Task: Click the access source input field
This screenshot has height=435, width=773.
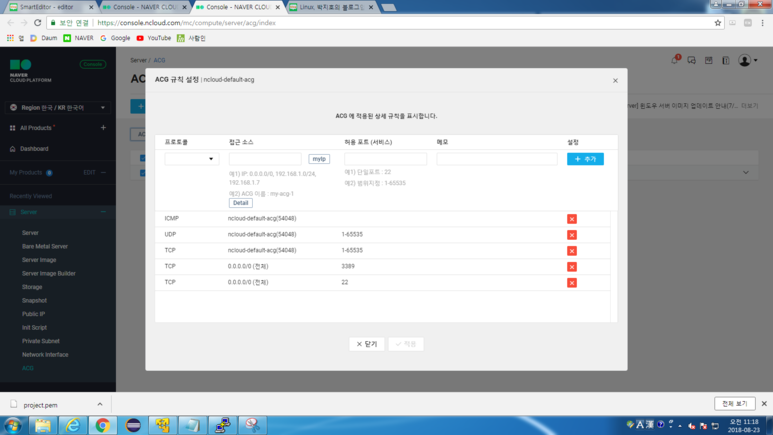Action: click(x=265, y=159)
